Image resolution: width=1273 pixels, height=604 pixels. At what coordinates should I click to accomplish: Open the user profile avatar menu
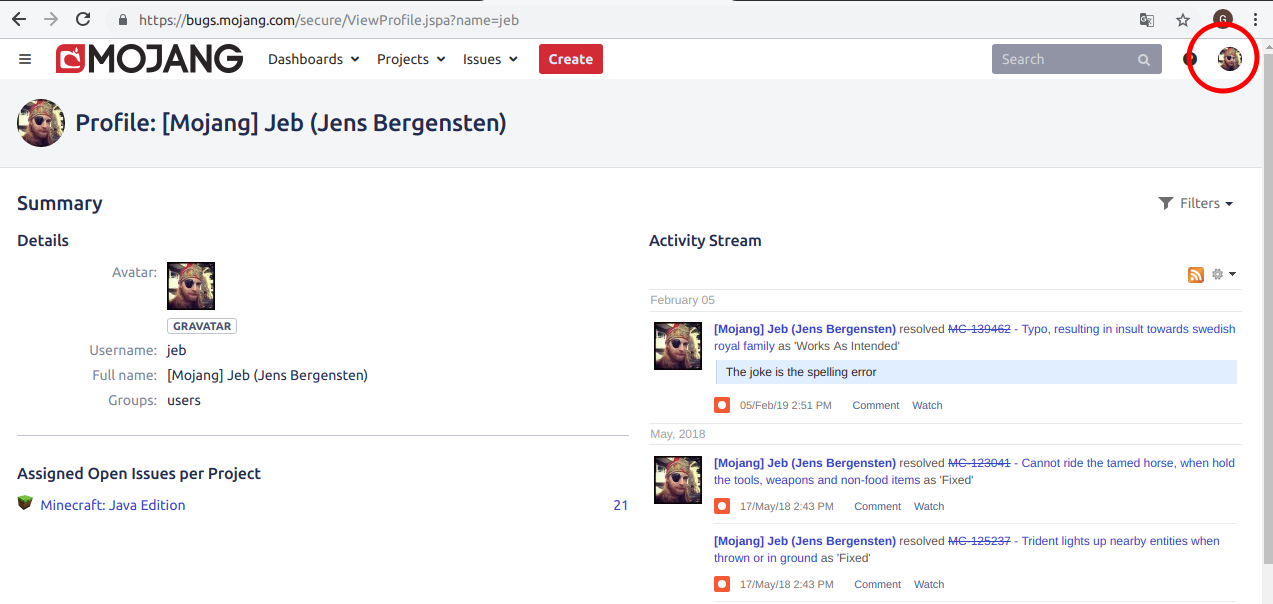click(1229, 59)
